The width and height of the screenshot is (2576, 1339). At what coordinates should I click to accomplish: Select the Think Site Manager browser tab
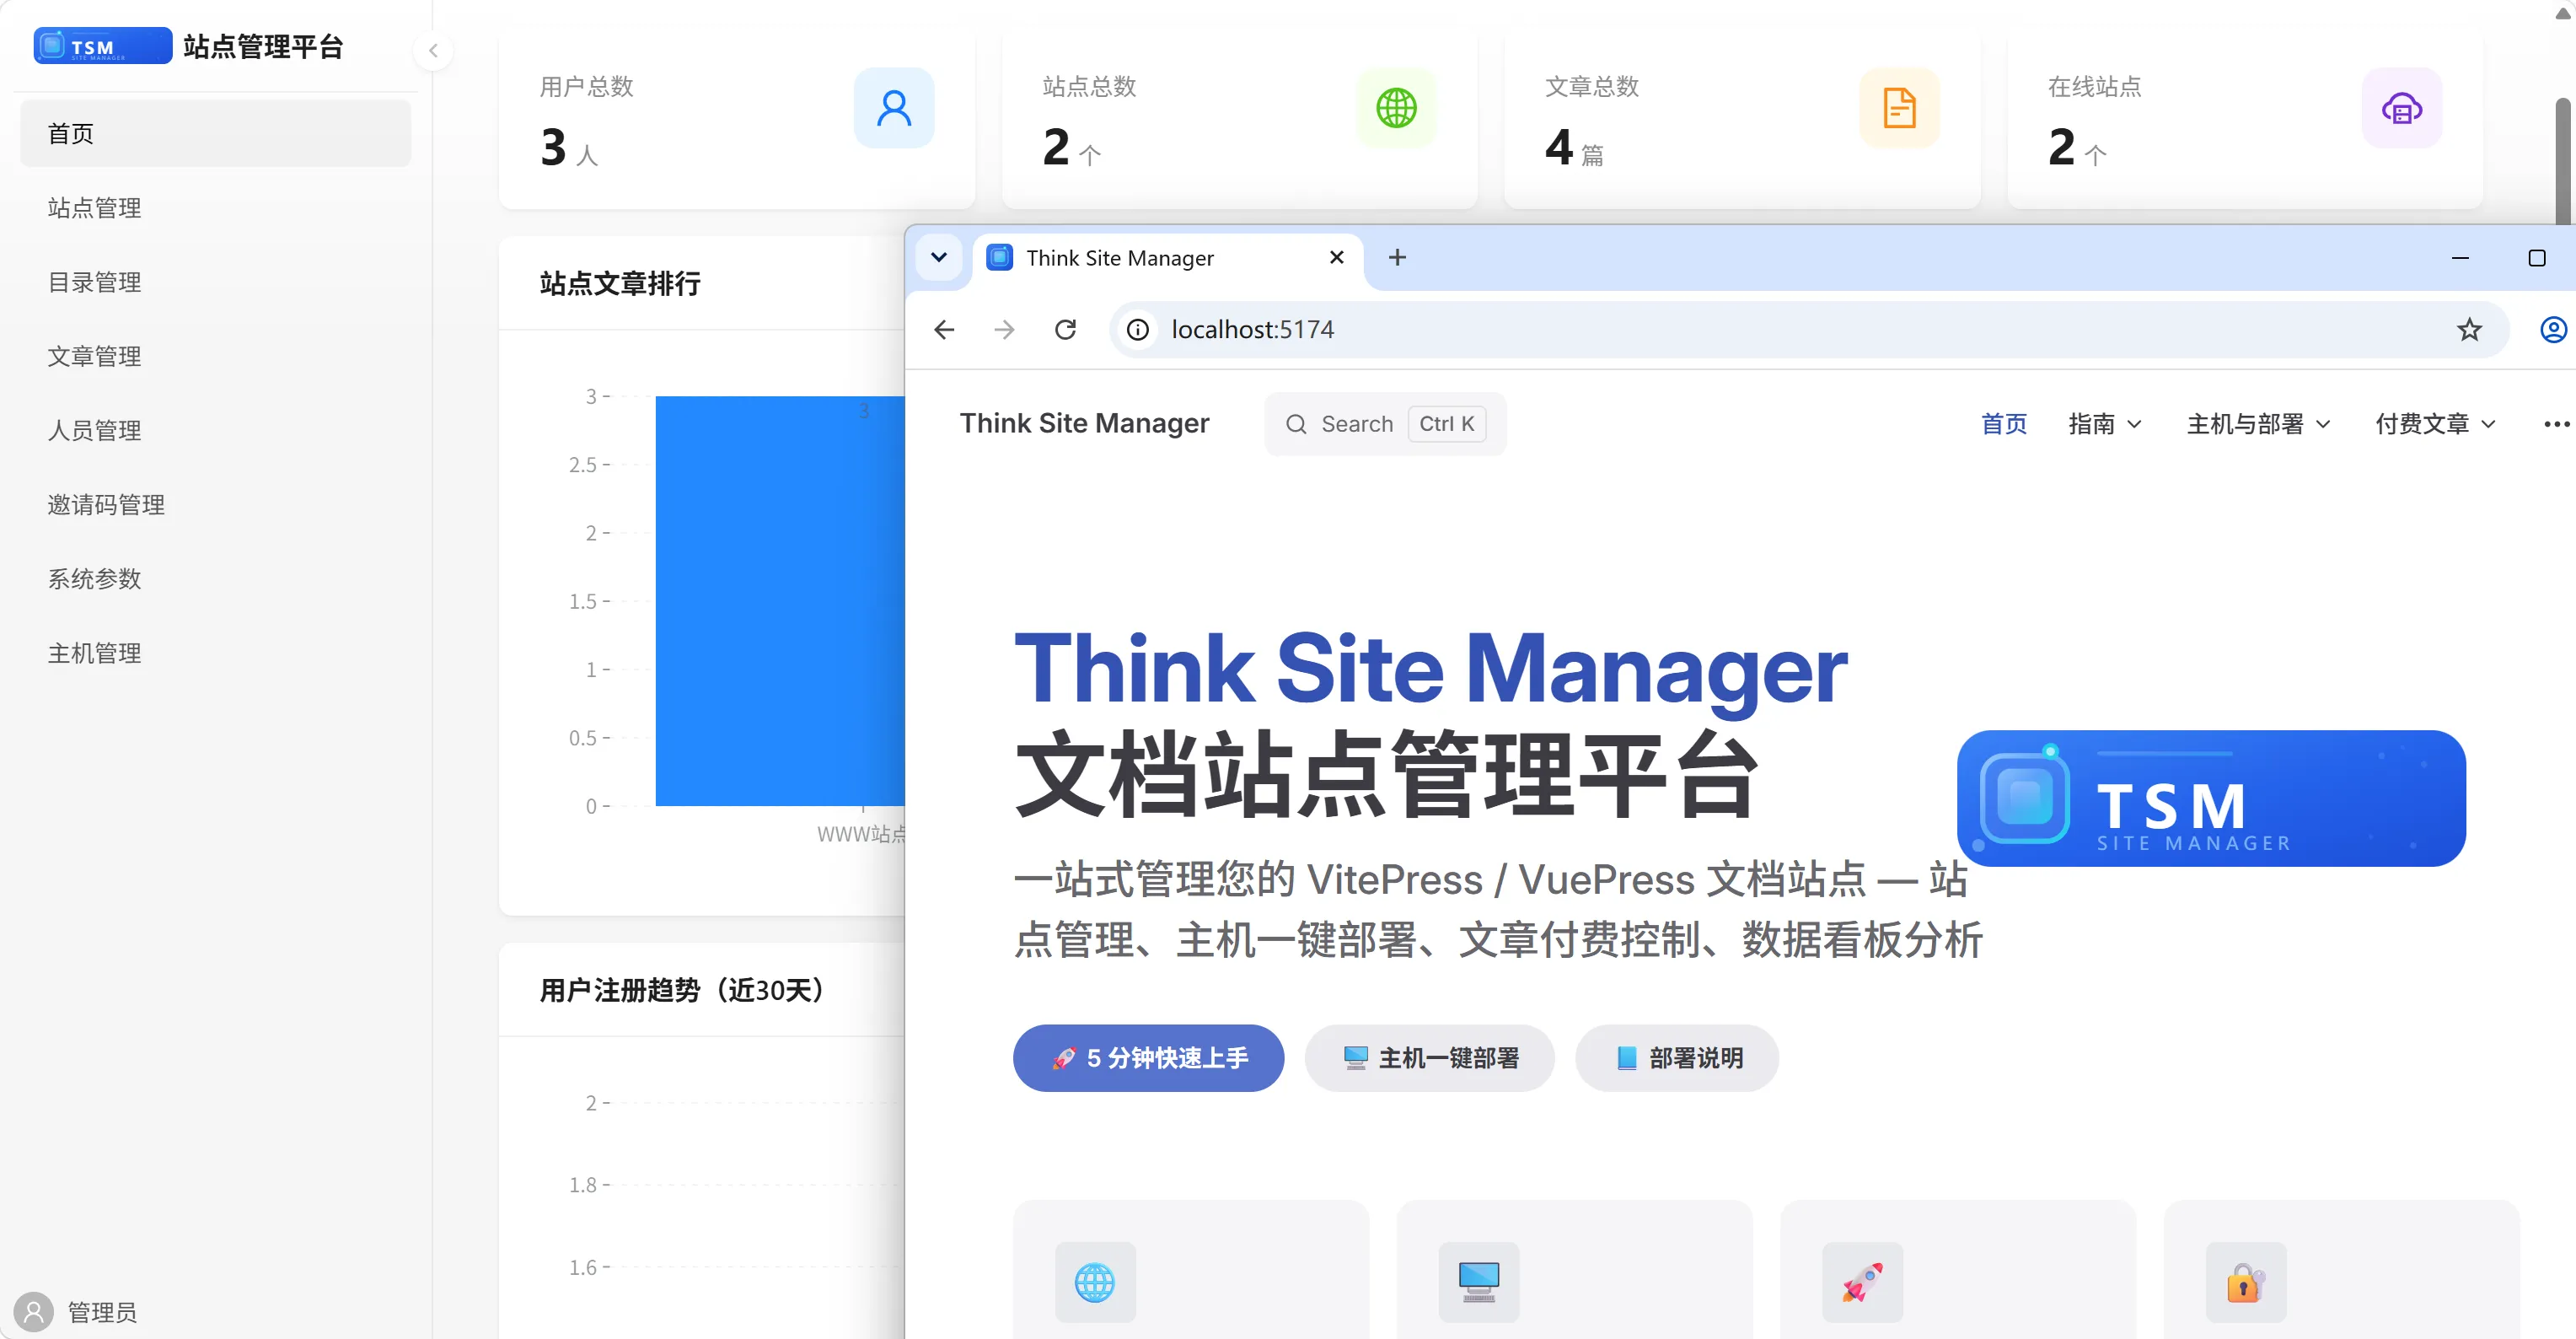pyautogui.click(x=1167, y=258)
